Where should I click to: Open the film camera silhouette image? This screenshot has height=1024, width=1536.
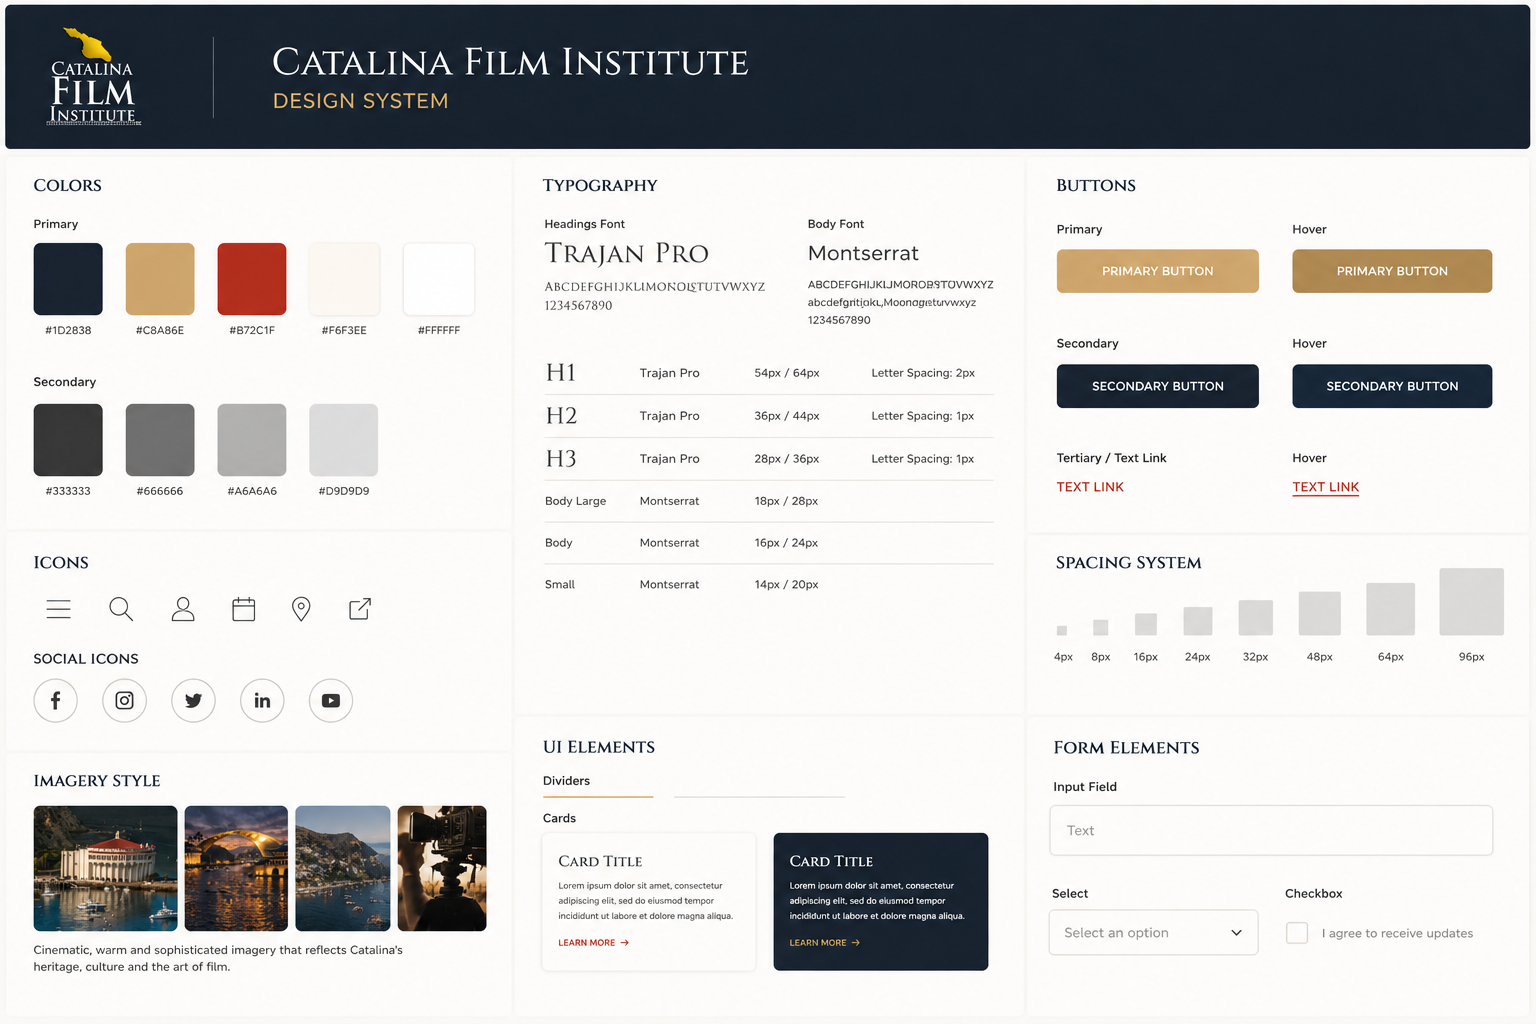click(x=442, y=869)
